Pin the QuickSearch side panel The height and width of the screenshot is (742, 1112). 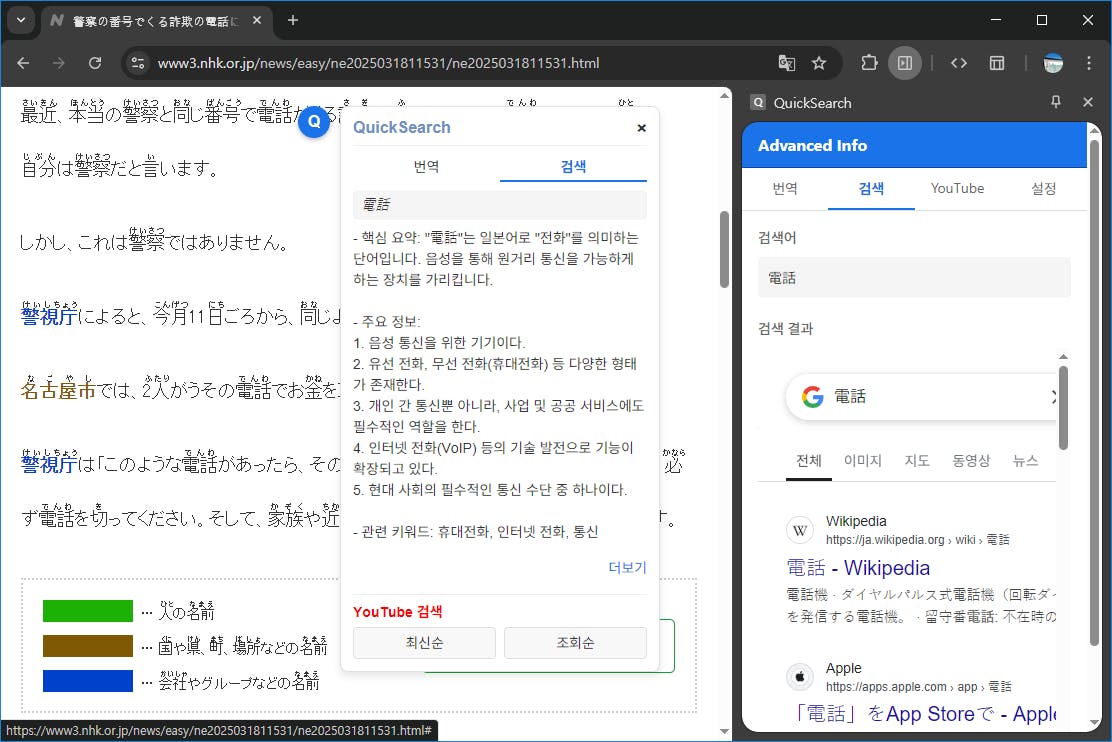pos(1056,102)
